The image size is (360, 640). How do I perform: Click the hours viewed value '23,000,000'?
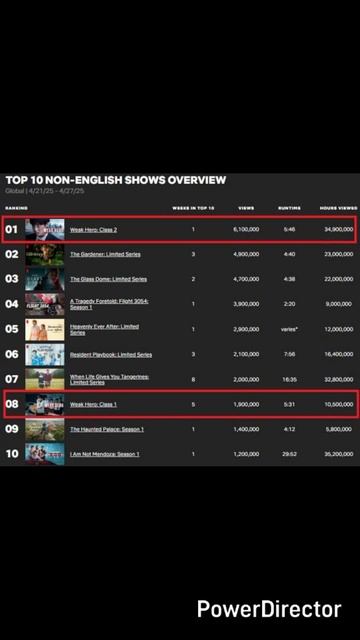[339, 254]
